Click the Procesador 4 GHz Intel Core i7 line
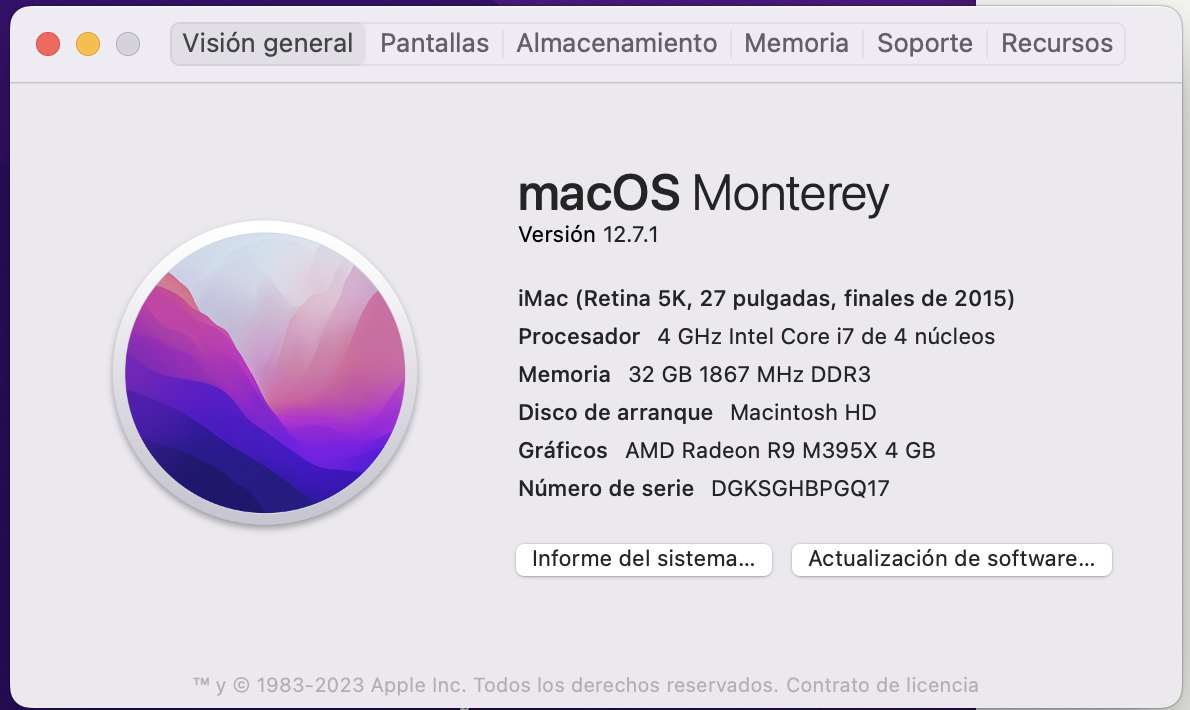This screenshot has width=1190, height=710. tap(757, 337)
